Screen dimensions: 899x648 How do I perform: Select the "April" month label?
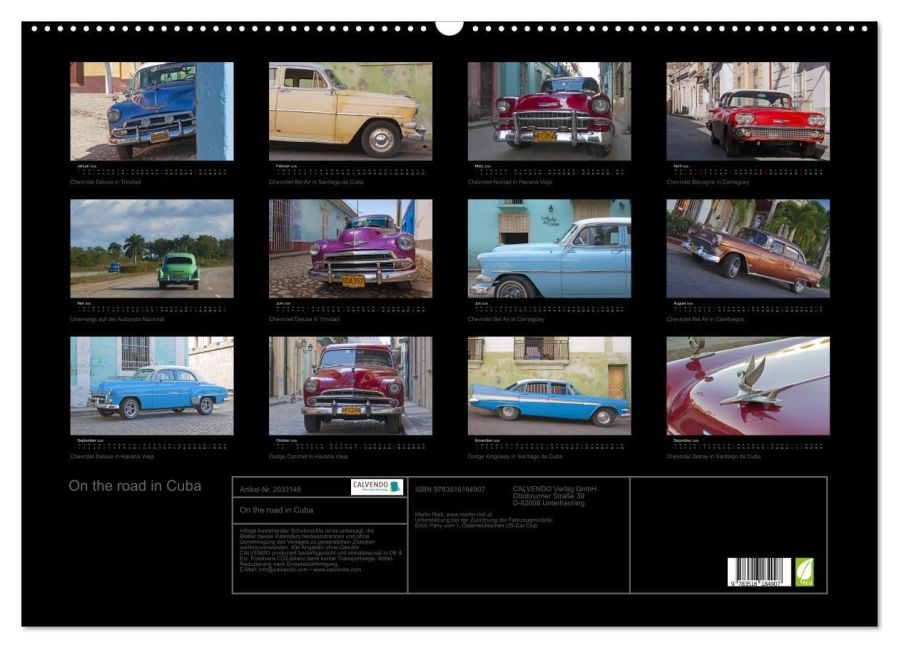tap(678, 166)
